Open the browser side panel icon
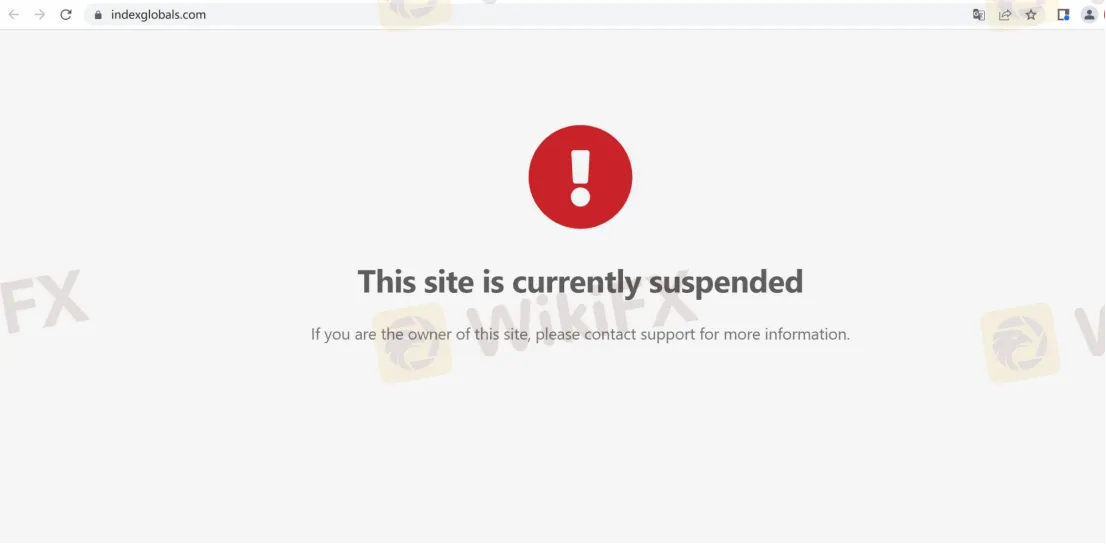The height and width of the screenshot is (544, 1106). tap(1063, 14)
